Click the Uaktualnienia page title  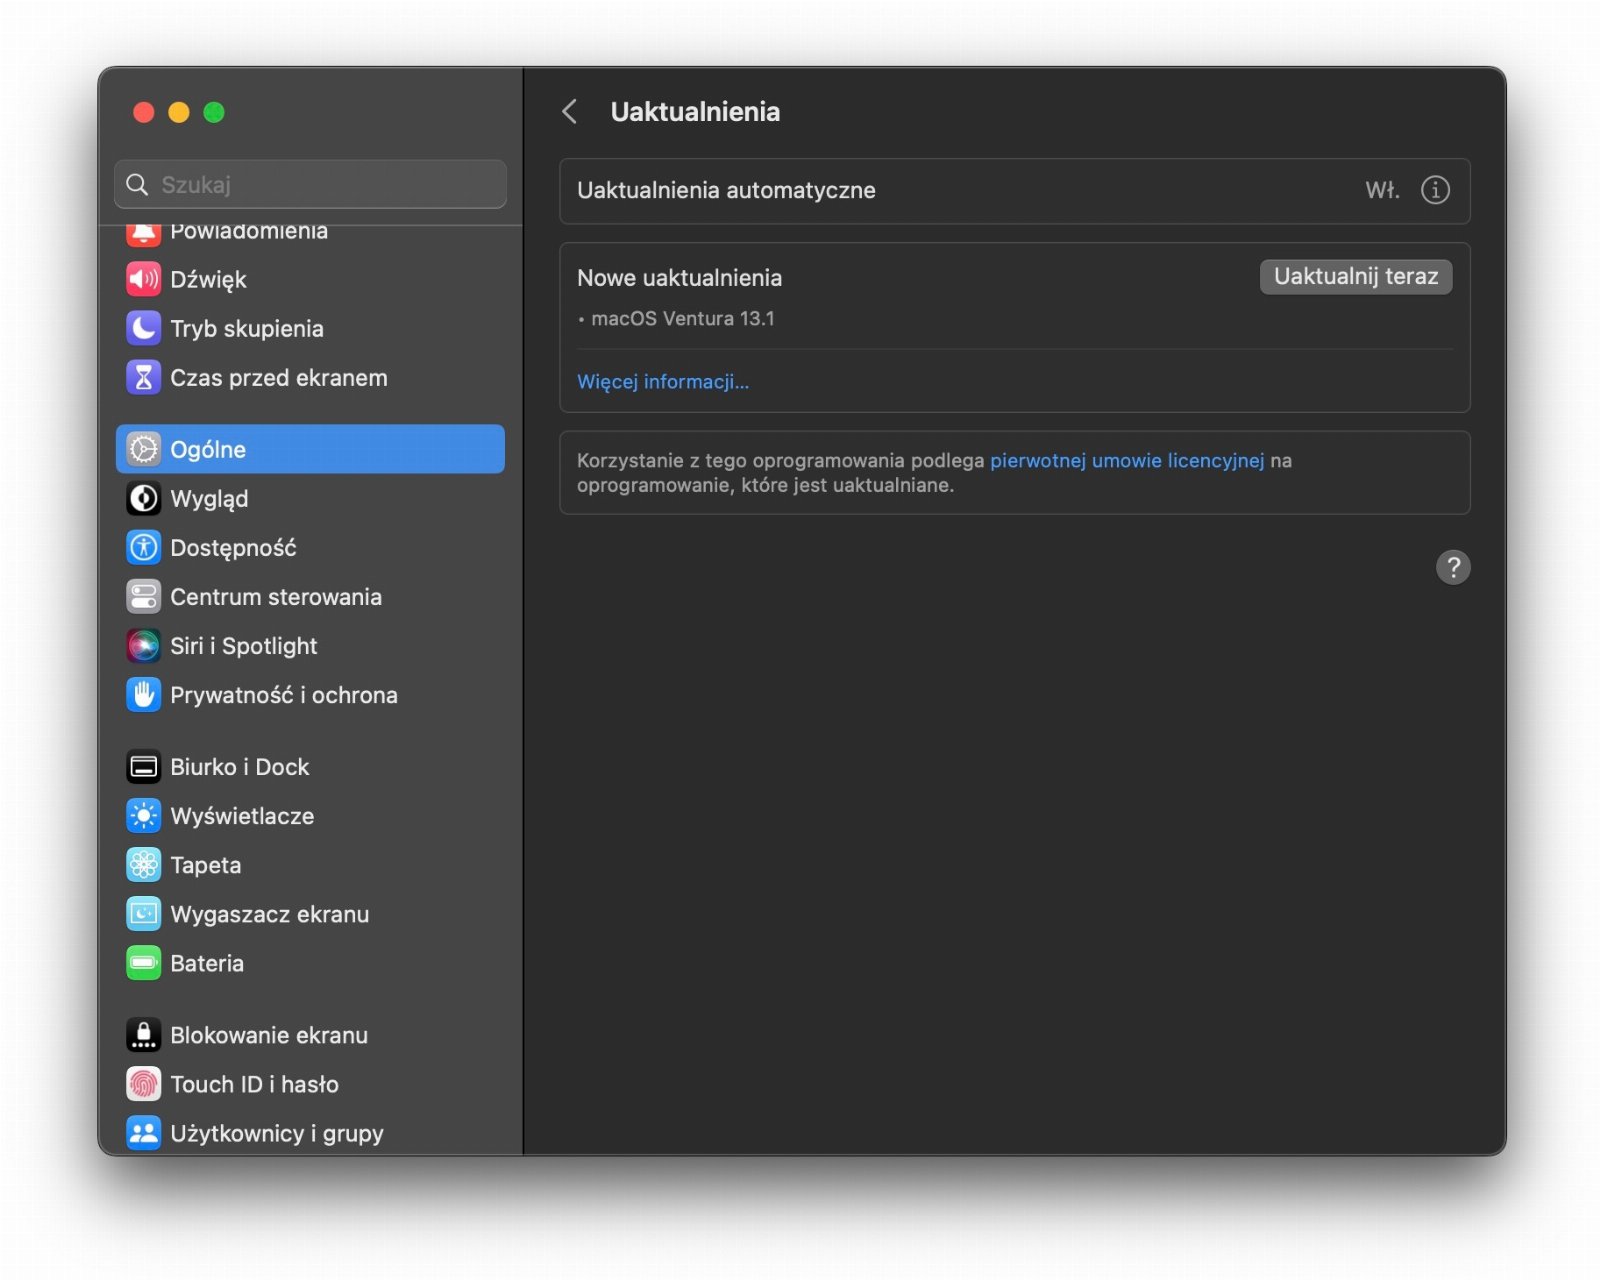[695, 111]
